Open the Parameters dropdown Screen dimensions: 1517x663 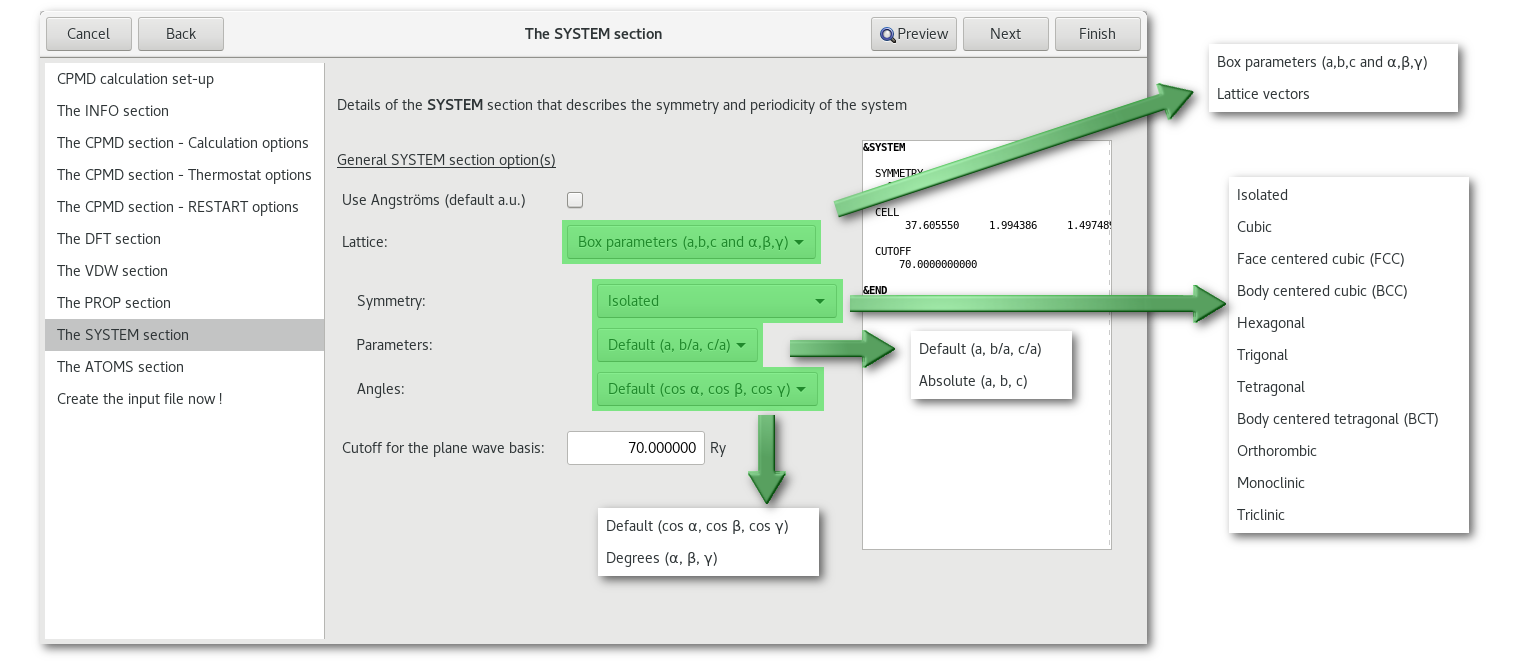(677, 345)
